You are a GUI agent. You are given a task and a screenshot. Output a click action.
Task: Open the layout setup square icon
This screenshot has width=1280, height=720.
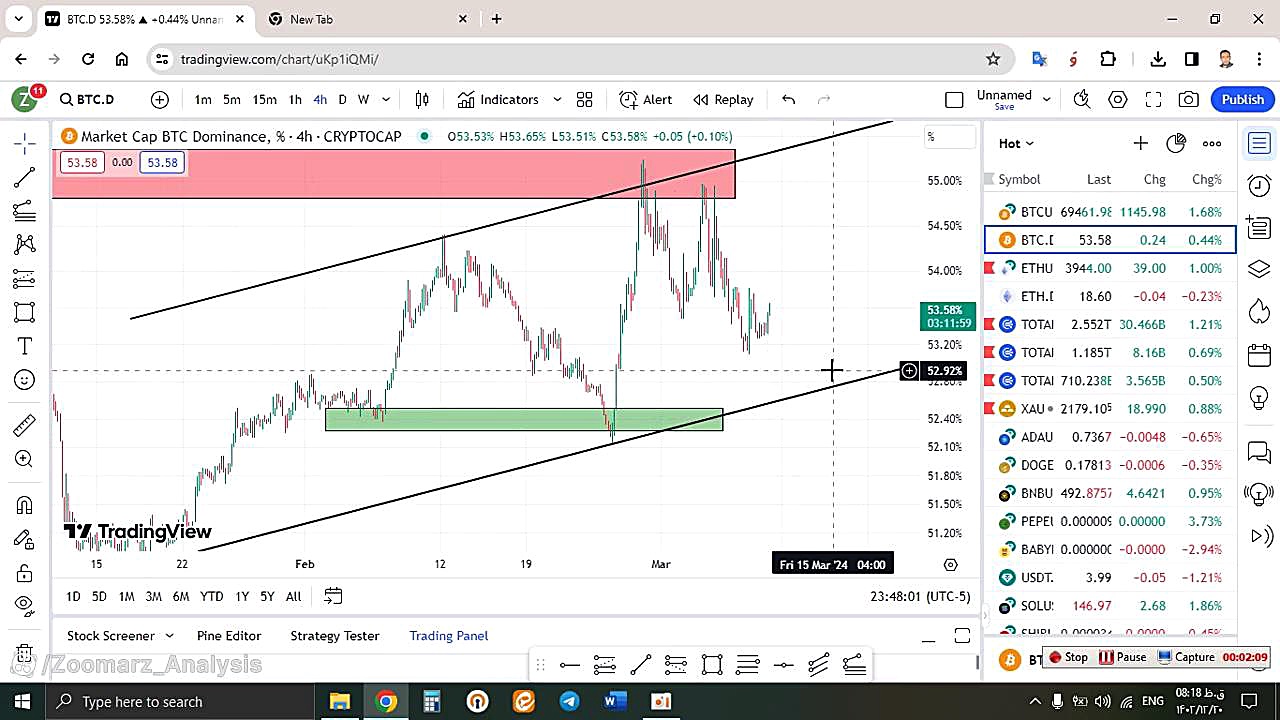pos(954,99)
